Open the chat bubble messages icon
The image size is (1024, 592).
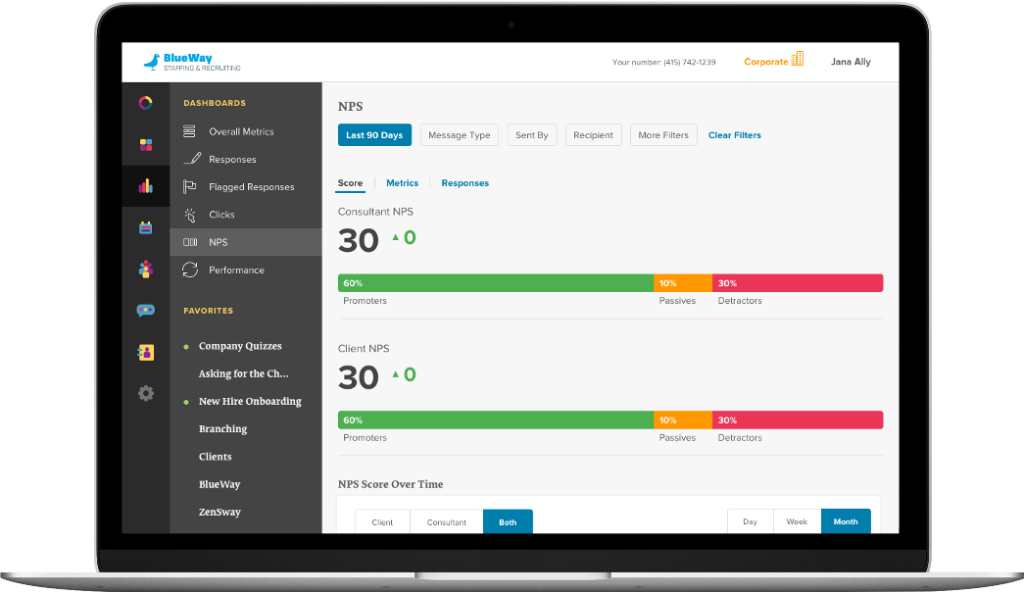coord(146,310)
